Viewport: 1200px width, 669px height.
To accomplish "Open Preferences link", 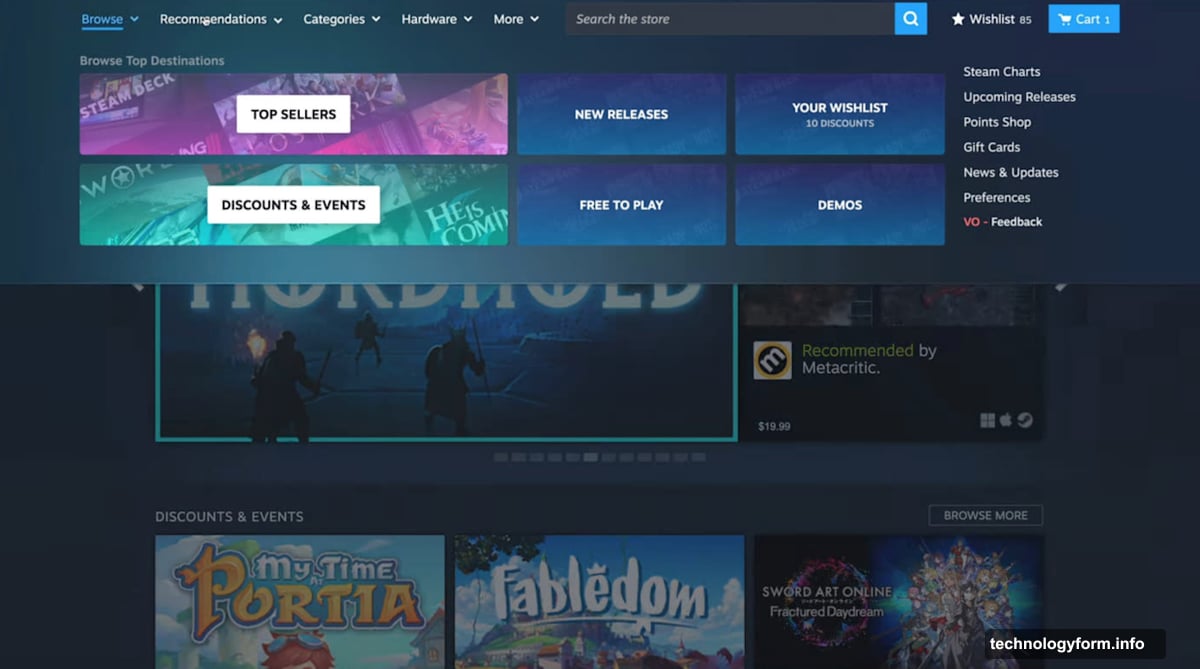I will [997, 197].
